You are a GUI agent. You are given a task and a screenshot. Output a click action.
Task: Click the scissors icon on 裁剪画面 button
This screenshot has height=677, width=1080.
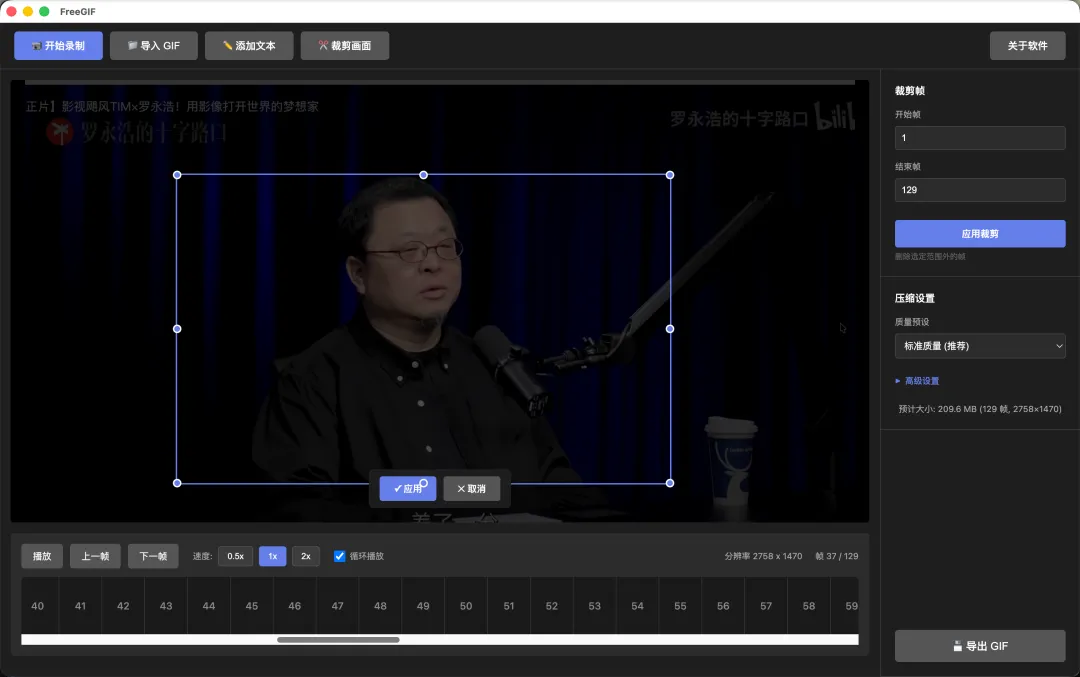323,45
